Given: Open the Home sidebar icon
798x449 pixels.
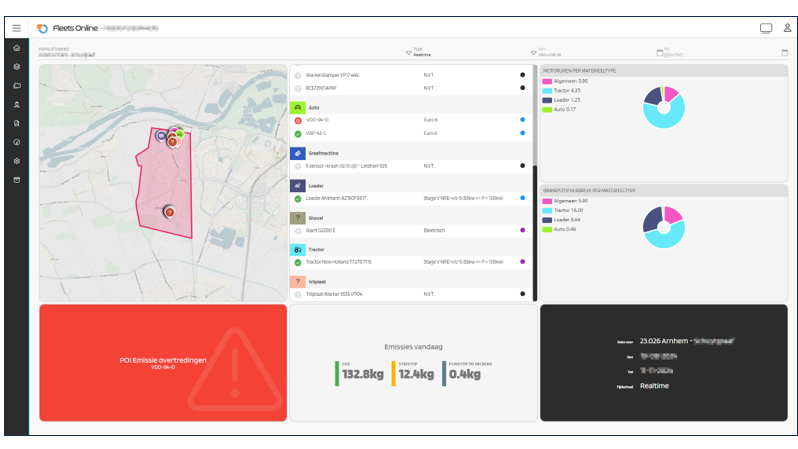Looking at the screenshot, I should pyautogui.click(x=17, y=48).
